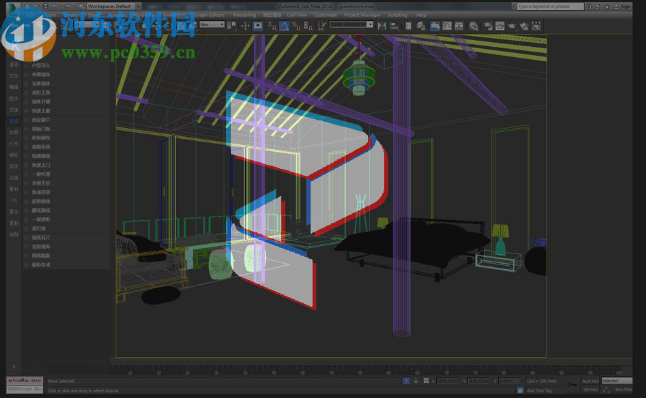Click the keyword search input field
The width and height of the screenshot is (646, 398).
point(550,6)
